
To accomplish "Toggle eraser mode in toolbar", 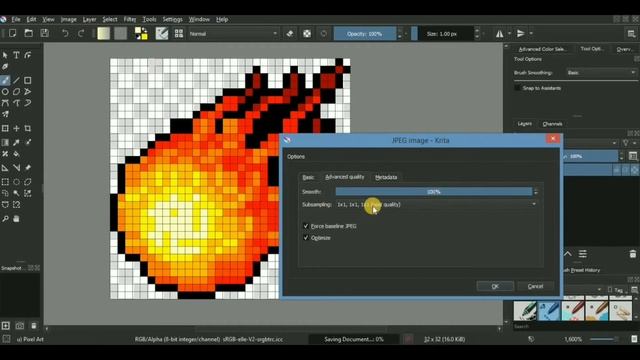I will pos(290,33).
